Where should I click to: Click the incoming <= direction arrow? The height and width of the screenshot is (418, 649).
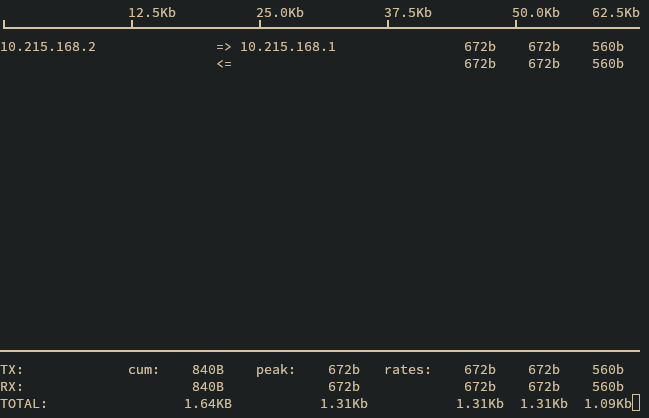[224, 64]
